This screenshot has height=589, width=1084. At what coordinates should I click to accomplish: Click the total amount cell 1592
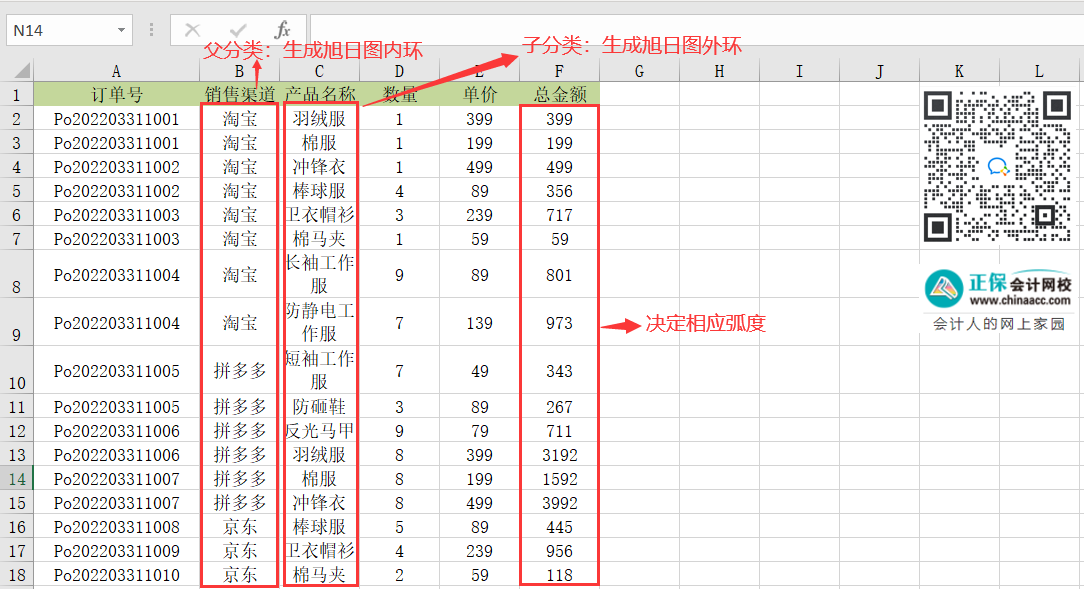coord(559,478)
